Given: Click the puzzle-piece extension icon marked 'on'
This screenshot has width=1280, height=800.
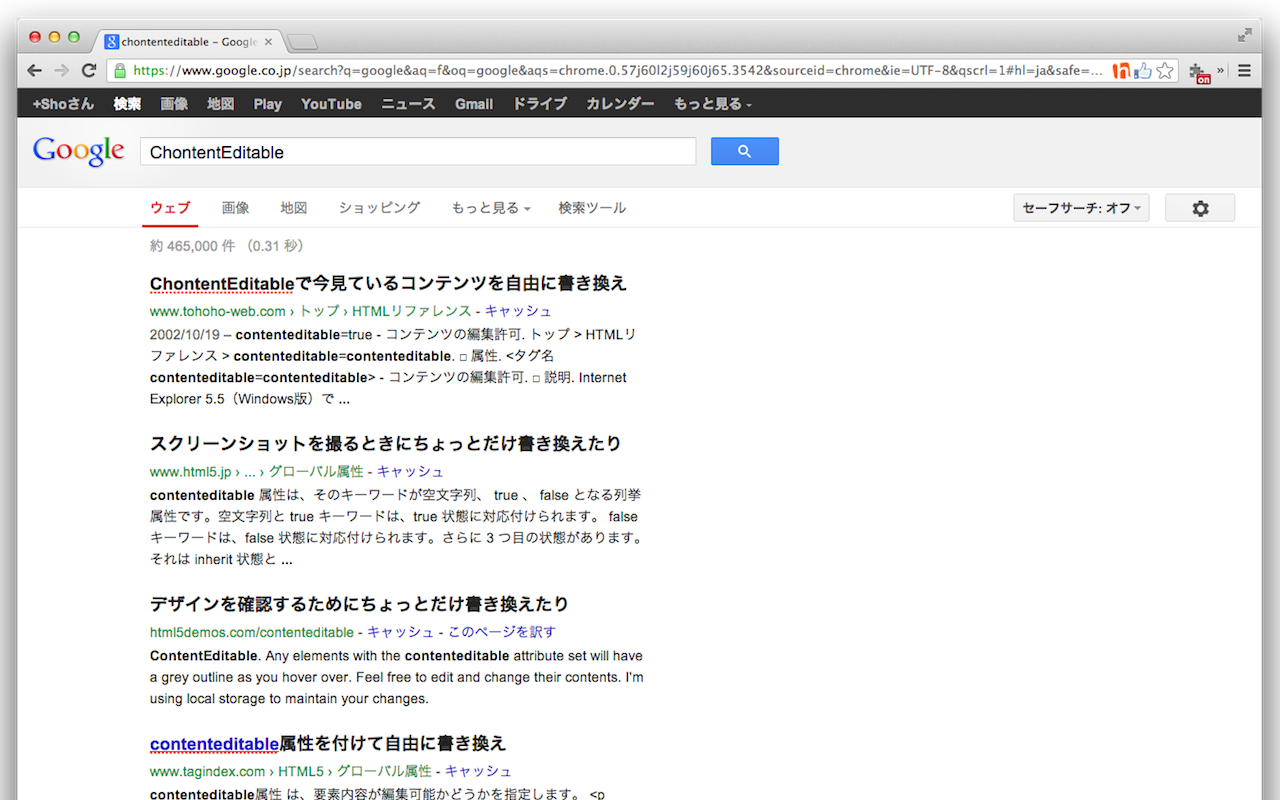Looking at the screenshot, I should 1199,72.
